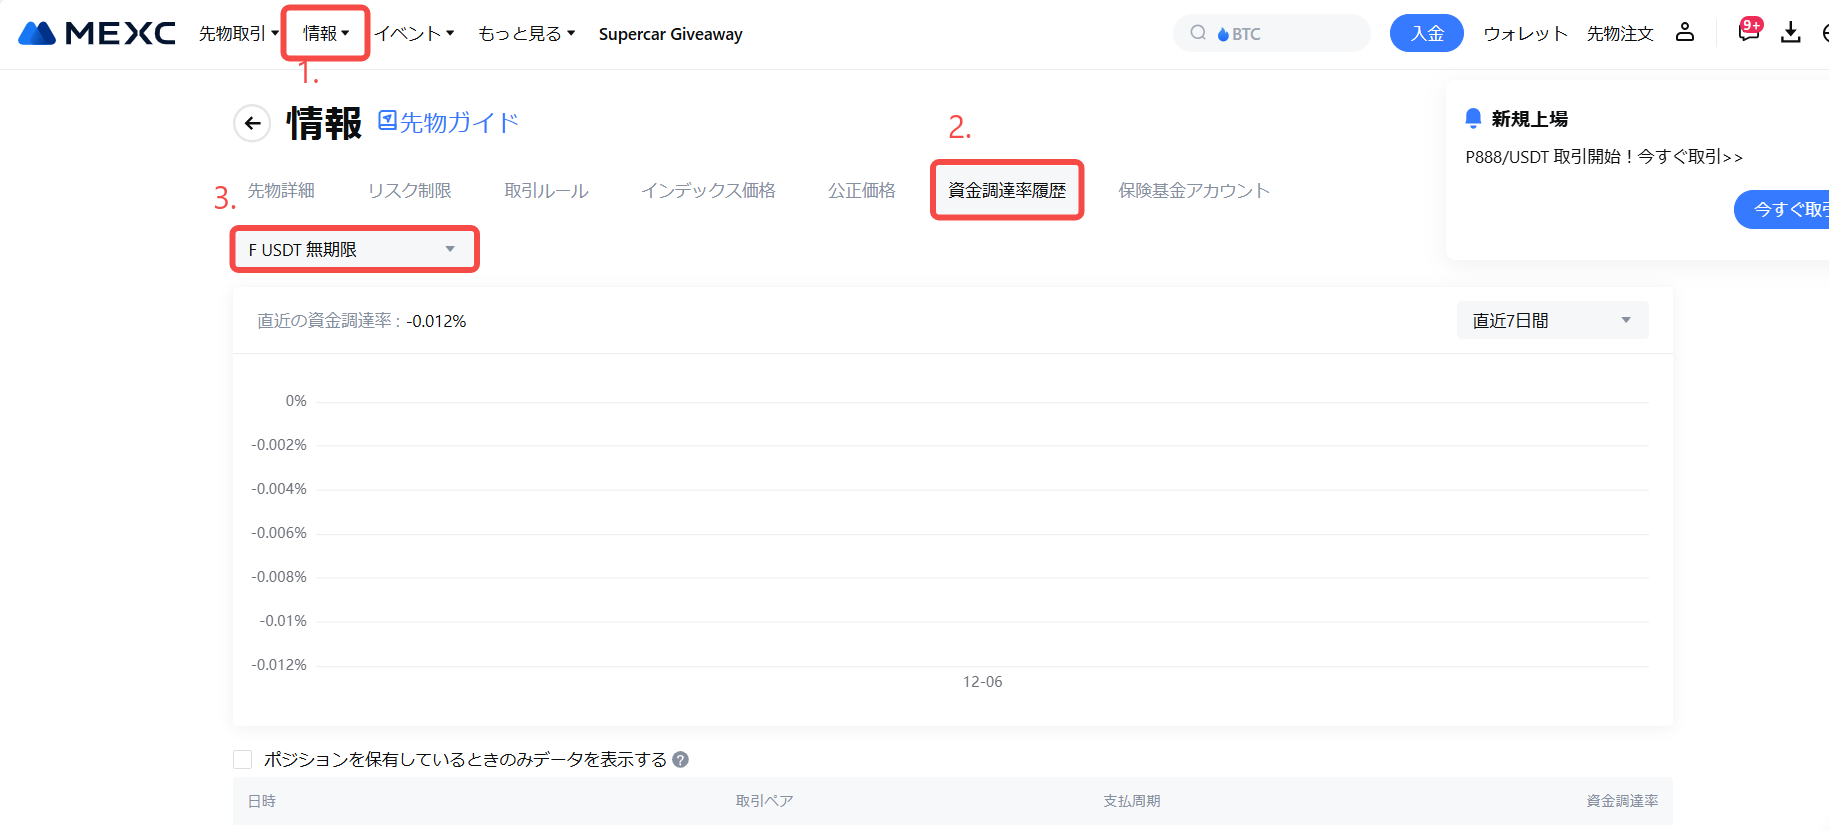Screen dimensions: 1829x831
Task: Switch to the インデックス価格 tab
Action: (x=708, y=190)
